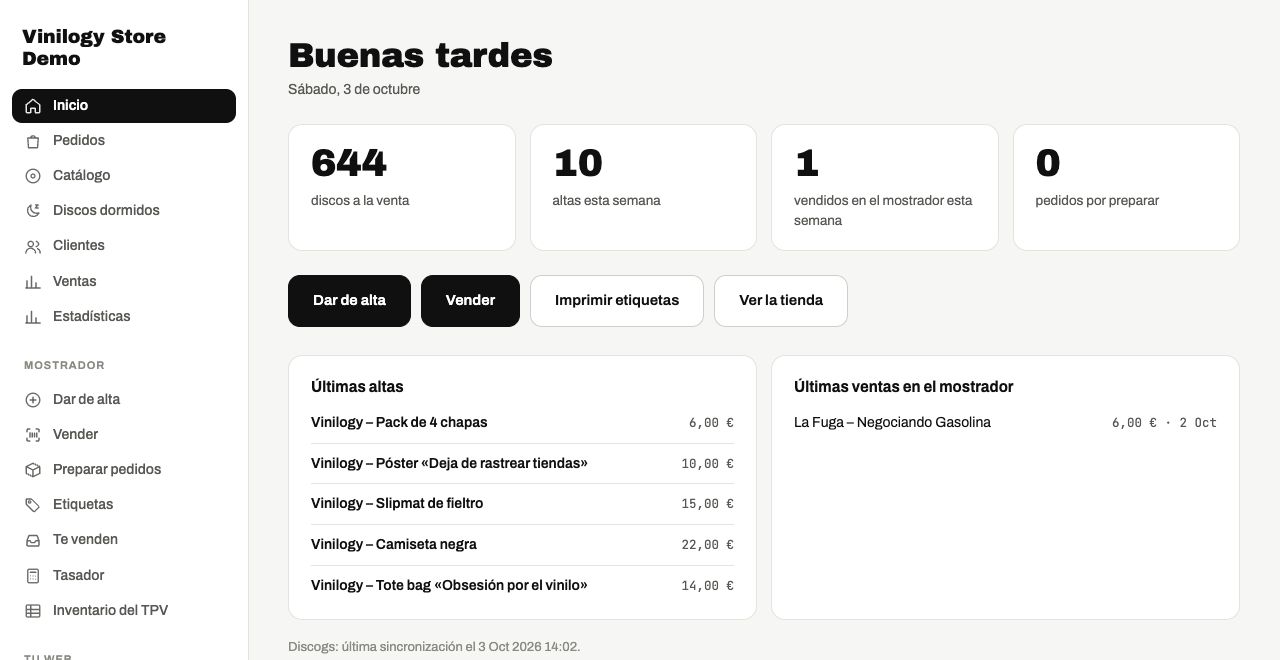Select Vender in the Mostrador menu
Viewport: 1280px width, 660px height.
pyautogui.click(x=124, y=435)
